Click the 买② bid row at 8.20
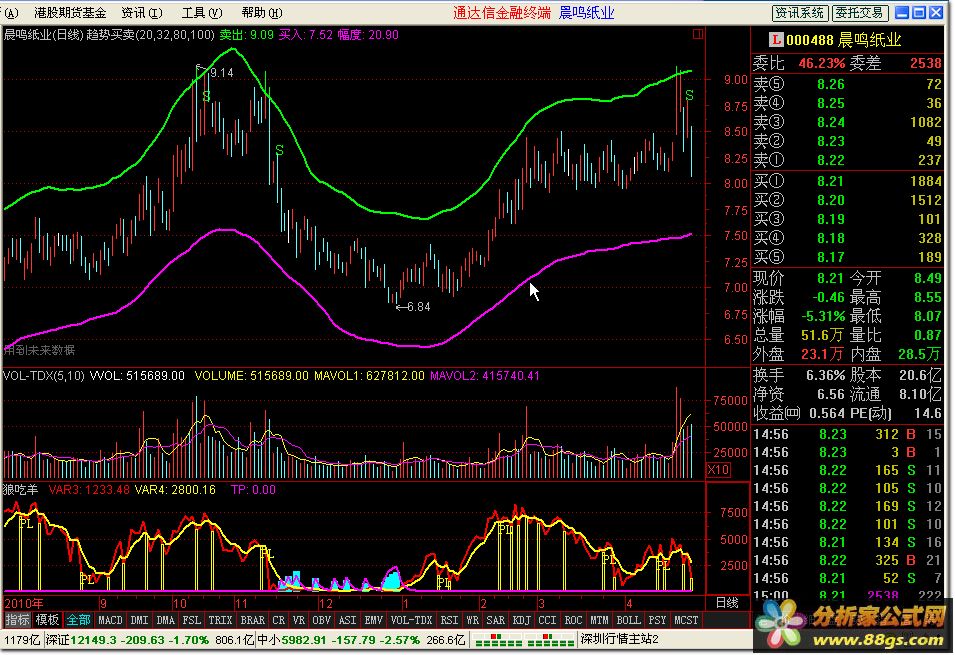This screenshot has height=655, width=955. (847, 200)
